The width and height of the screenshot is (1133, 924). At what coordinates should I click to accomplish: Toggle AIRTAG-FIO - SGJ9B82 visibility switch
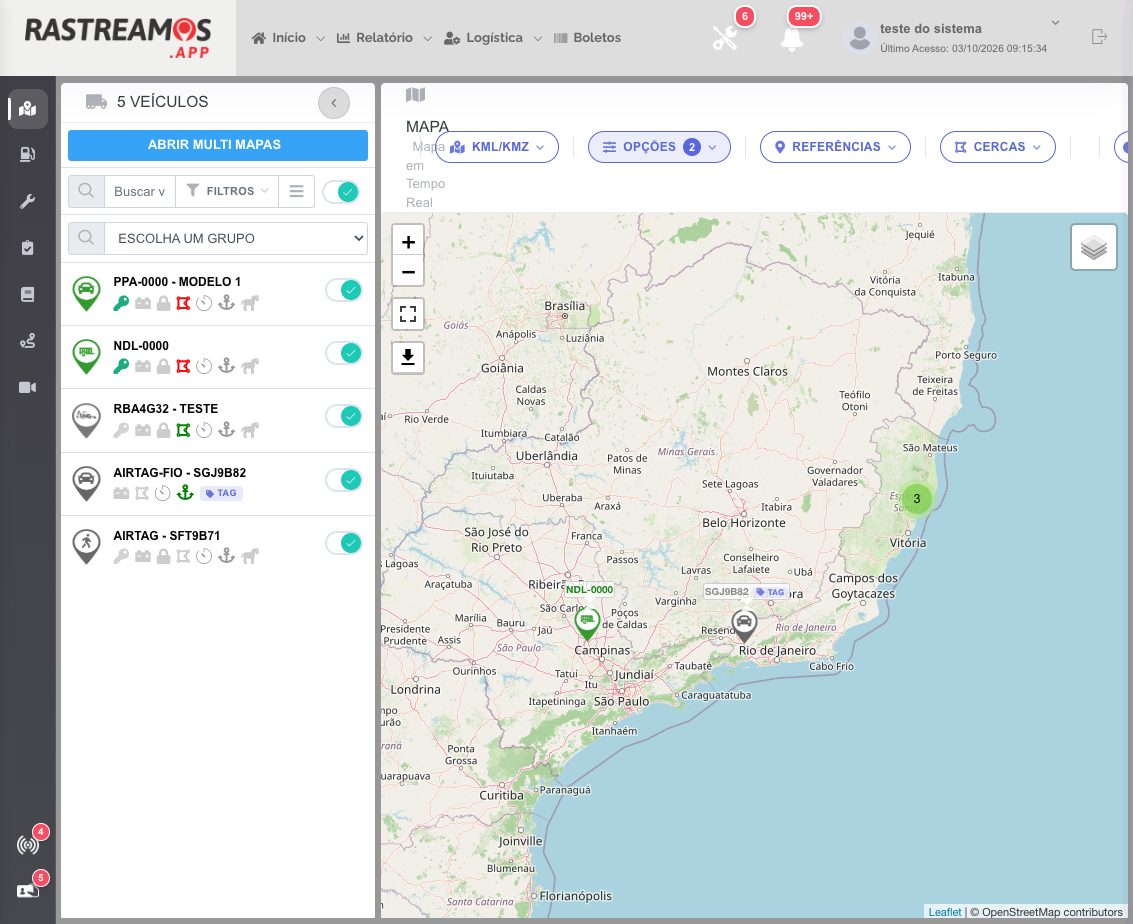point(343,480)
